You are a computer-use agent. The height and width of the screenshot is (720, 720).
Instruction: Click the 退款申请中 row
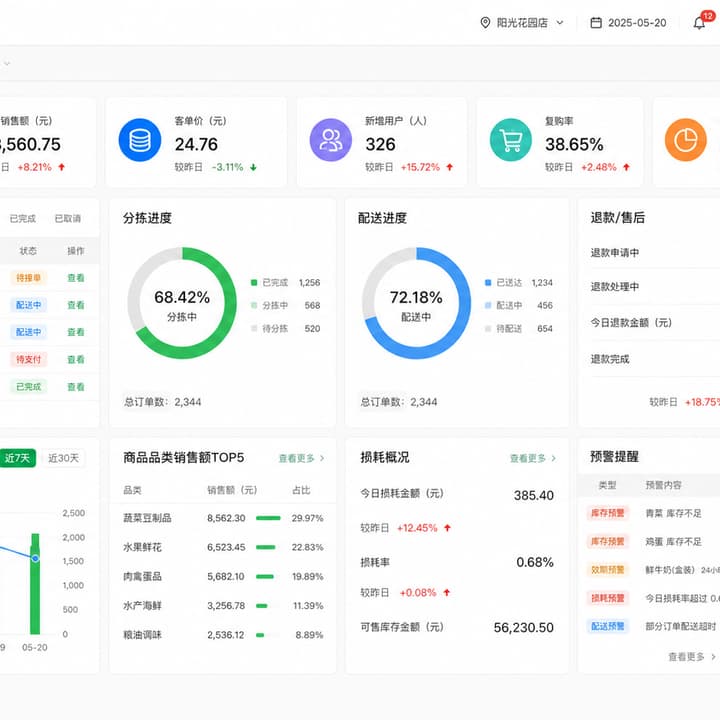pyautogui.click(x=649, y=253)
